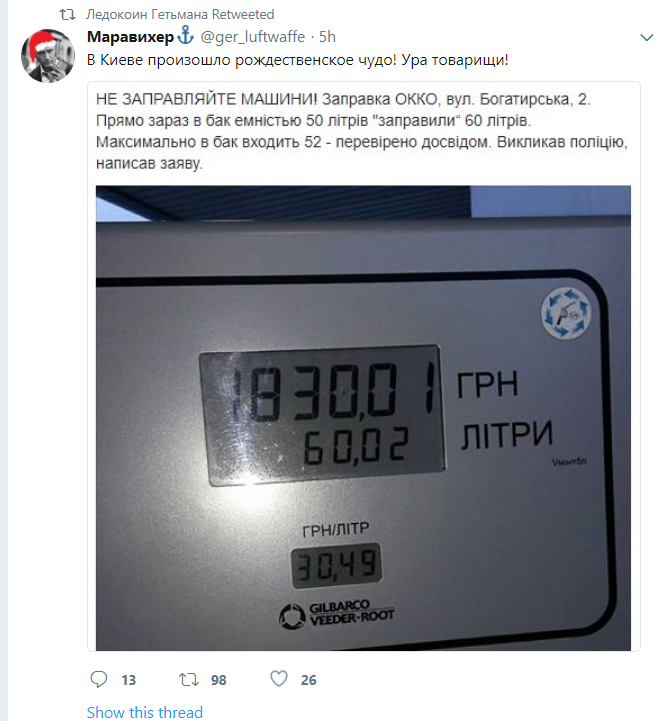The height and width of the screenshot is (721, 669).
Task: Click Show this thread link
Action: point(145,712)
